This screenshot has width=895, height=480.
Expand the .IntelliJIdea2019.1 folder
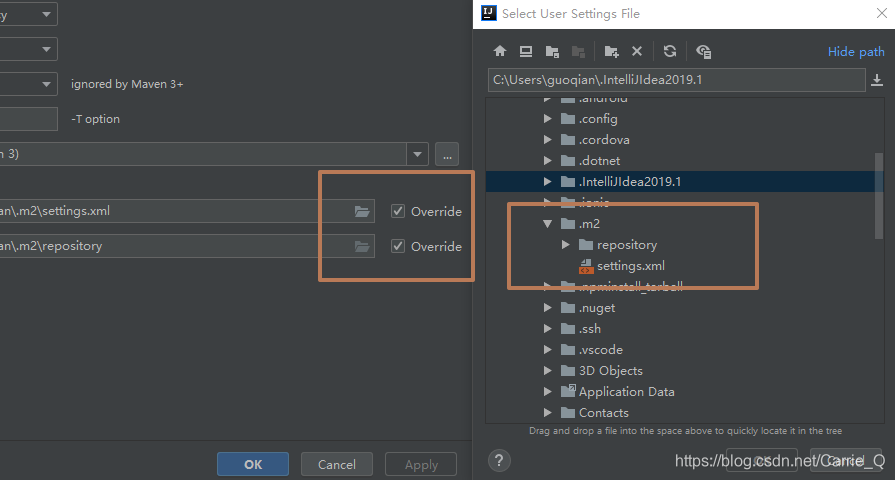(547, 181)
